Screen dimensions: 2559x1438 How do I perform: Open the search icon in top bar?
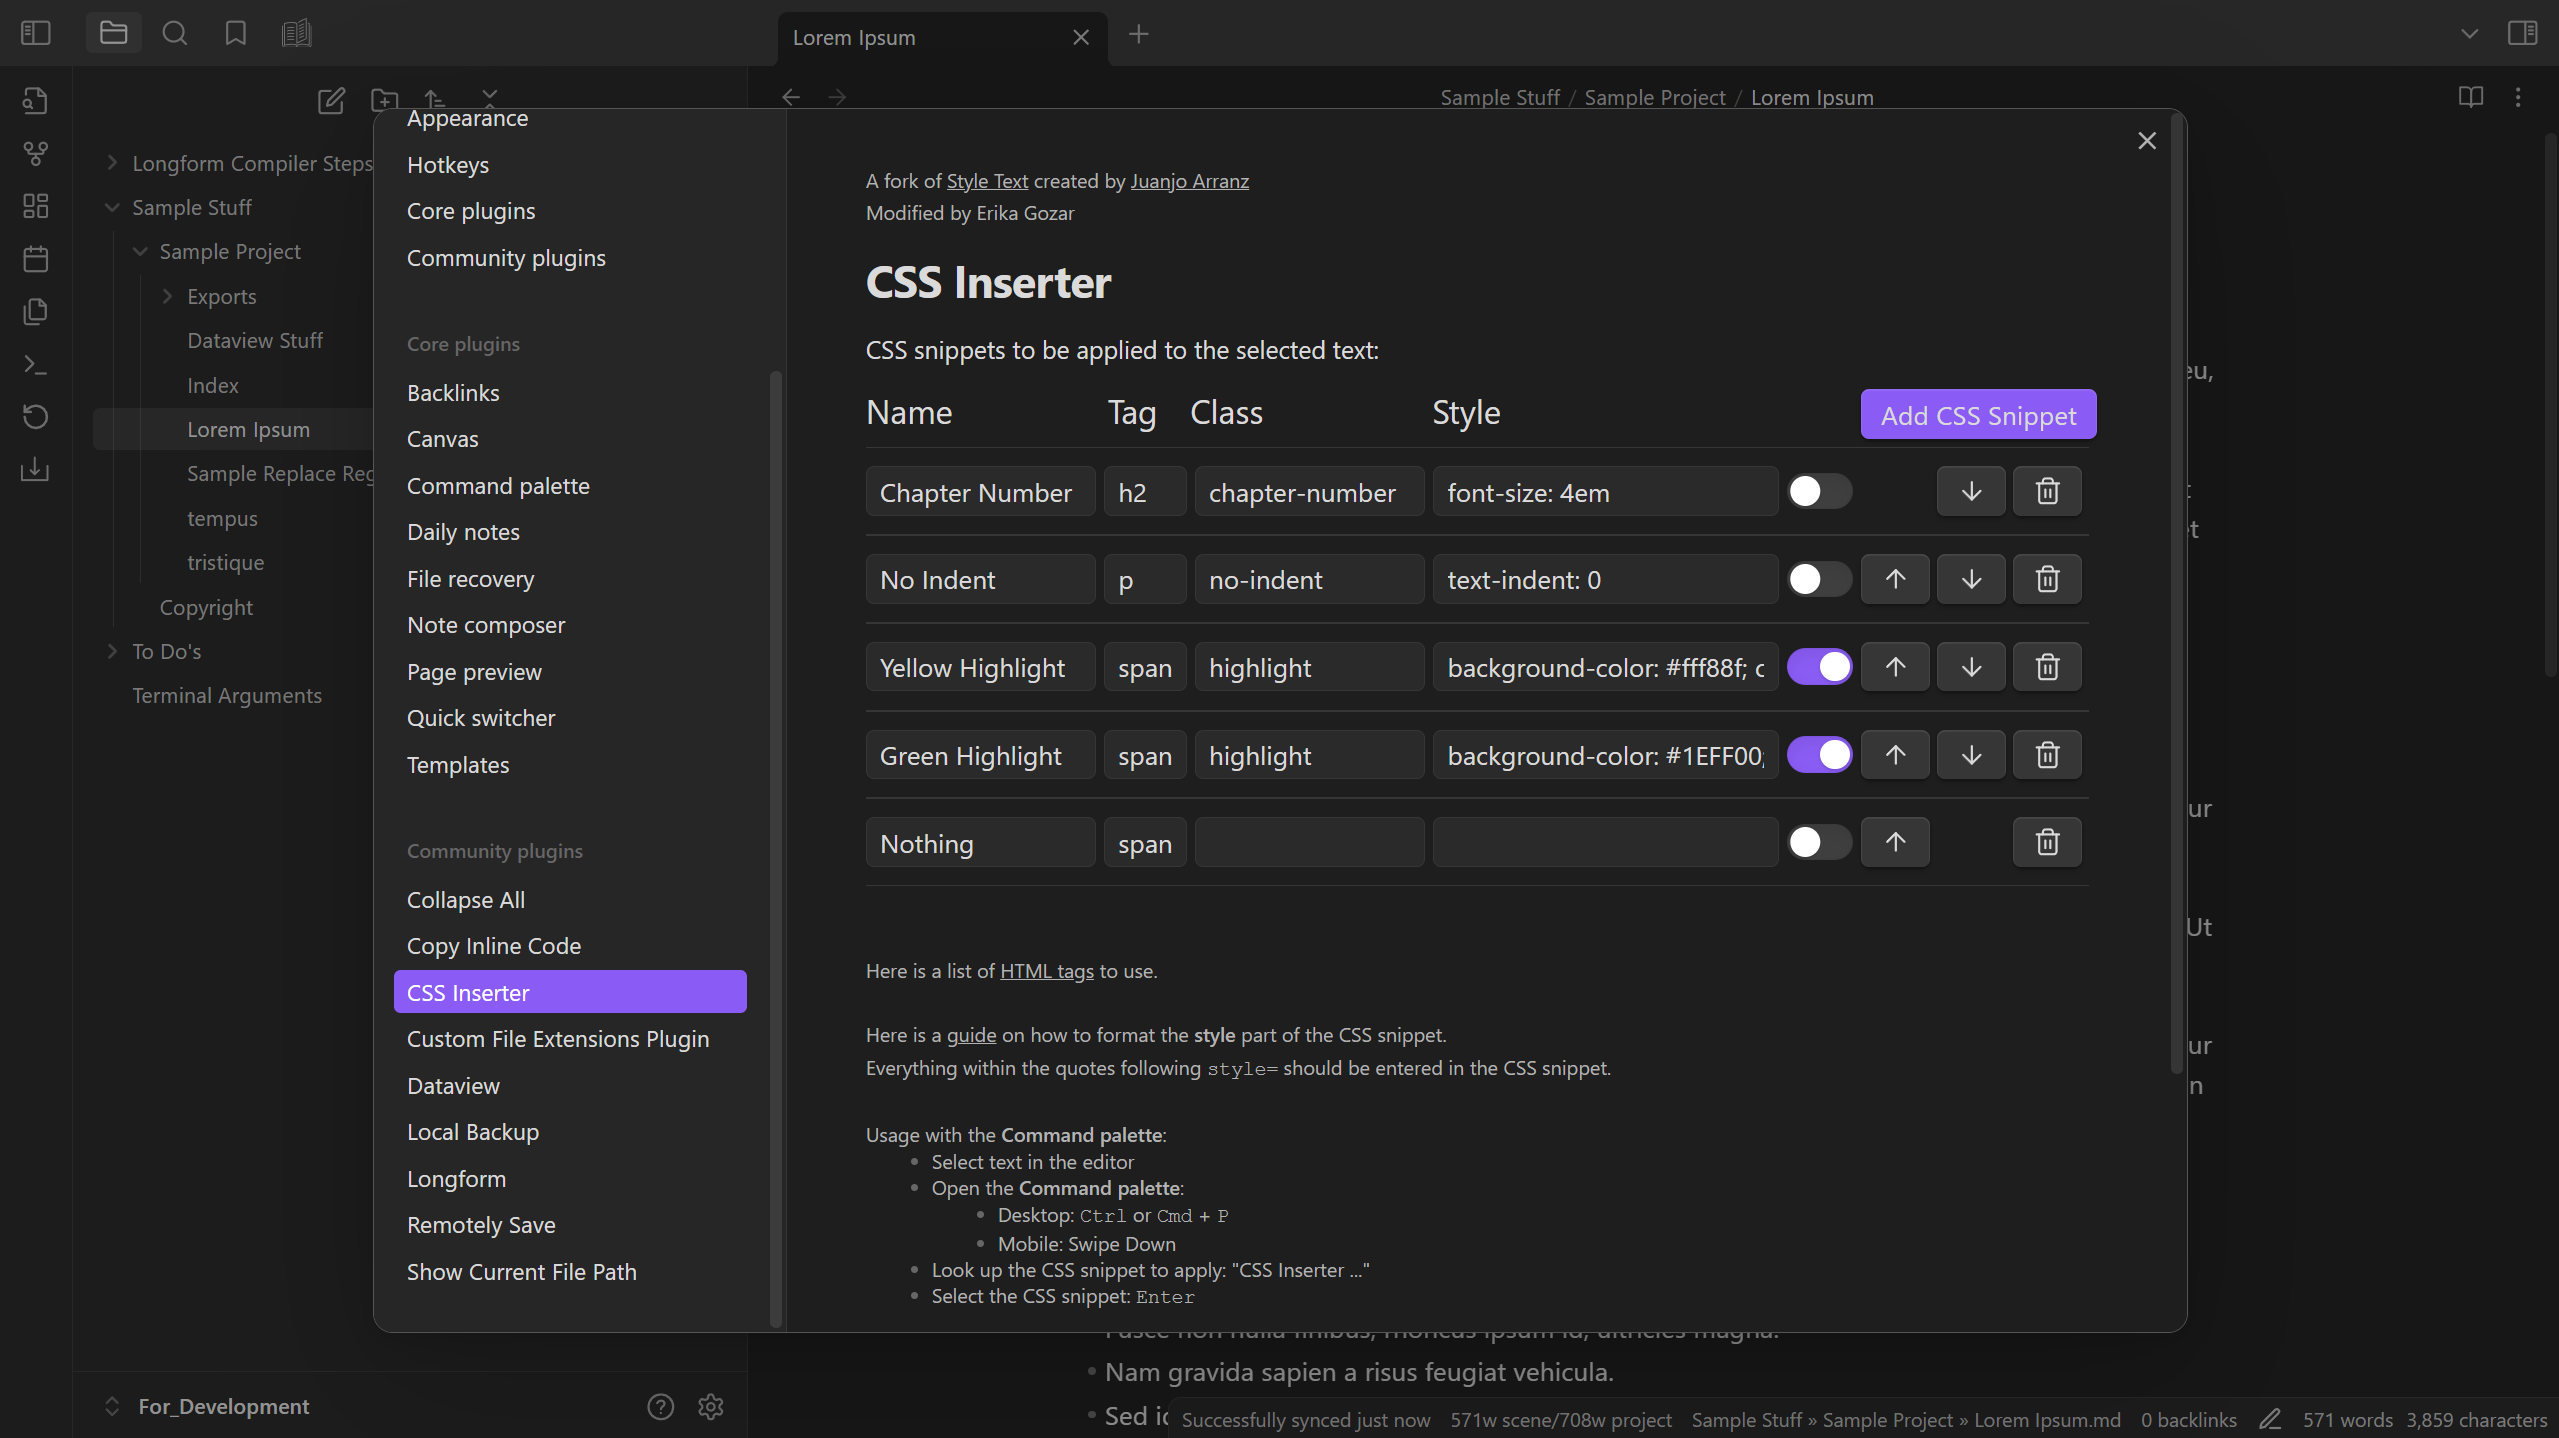(x=174, y=34)
